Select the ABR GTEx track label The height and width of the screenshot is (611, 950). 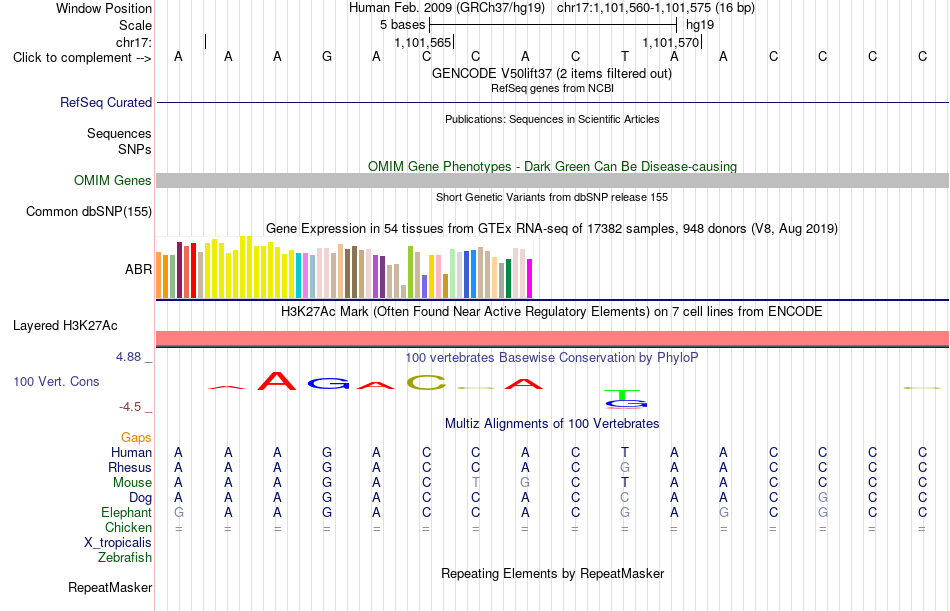tap(138, 270)
